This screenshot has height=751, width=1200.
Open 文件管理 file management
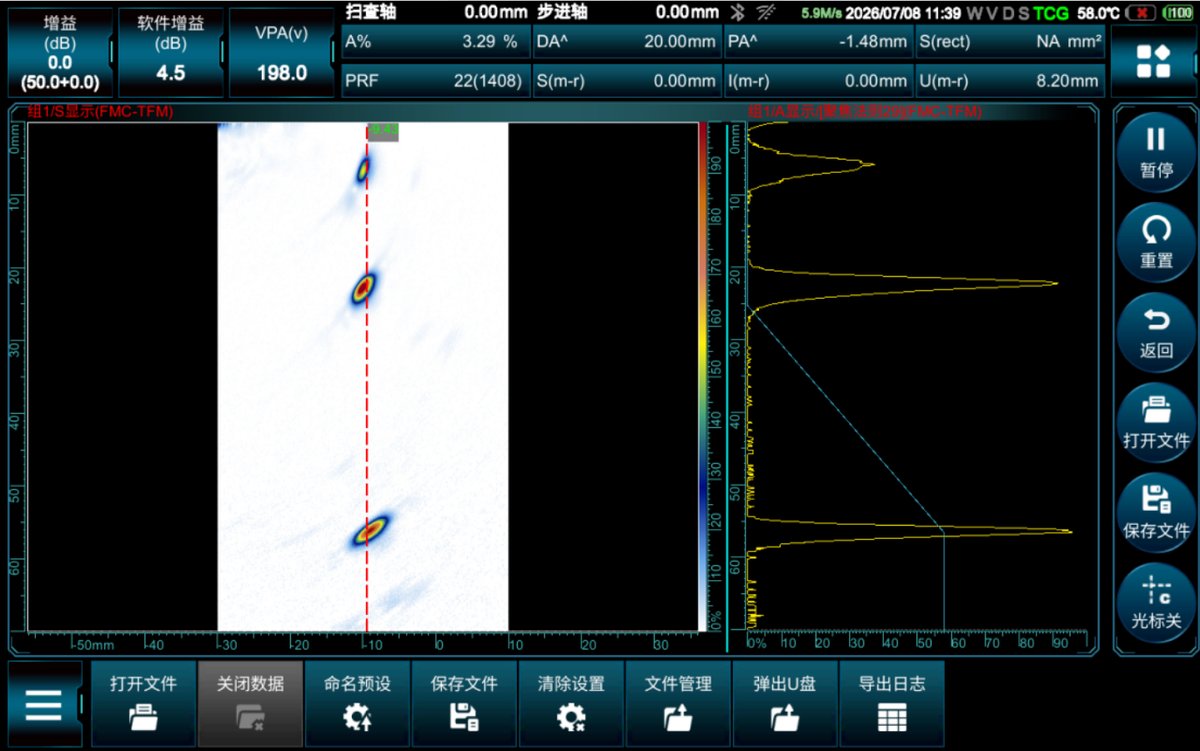[x=679, y=703]
